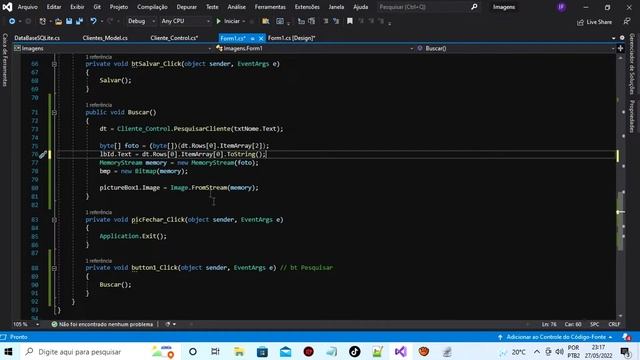
Task: Close the Form1.cs tab
Action: coord(261,38)
